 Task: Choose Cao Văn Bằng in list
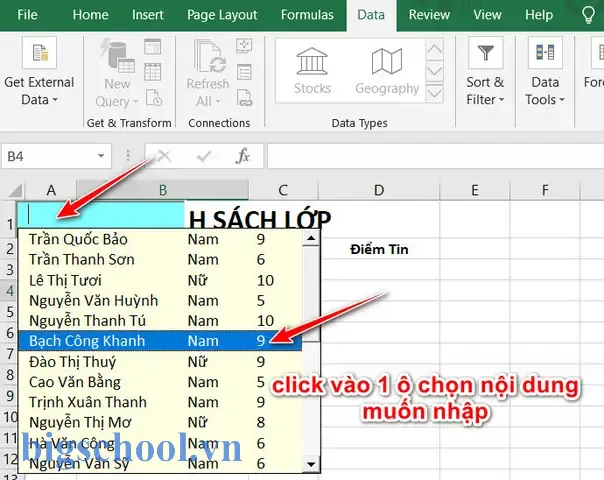click(x=160, y=382)
